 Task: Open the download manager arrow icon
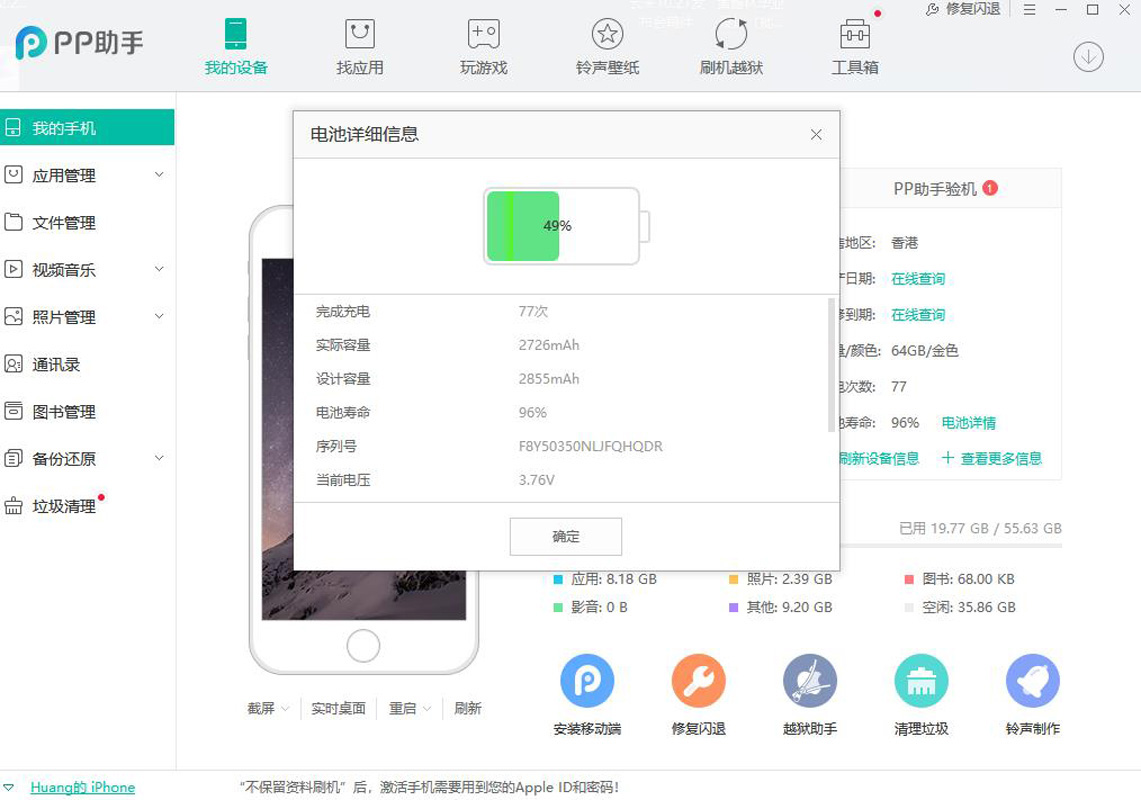pyautogui.click(x=1088, y=57)
